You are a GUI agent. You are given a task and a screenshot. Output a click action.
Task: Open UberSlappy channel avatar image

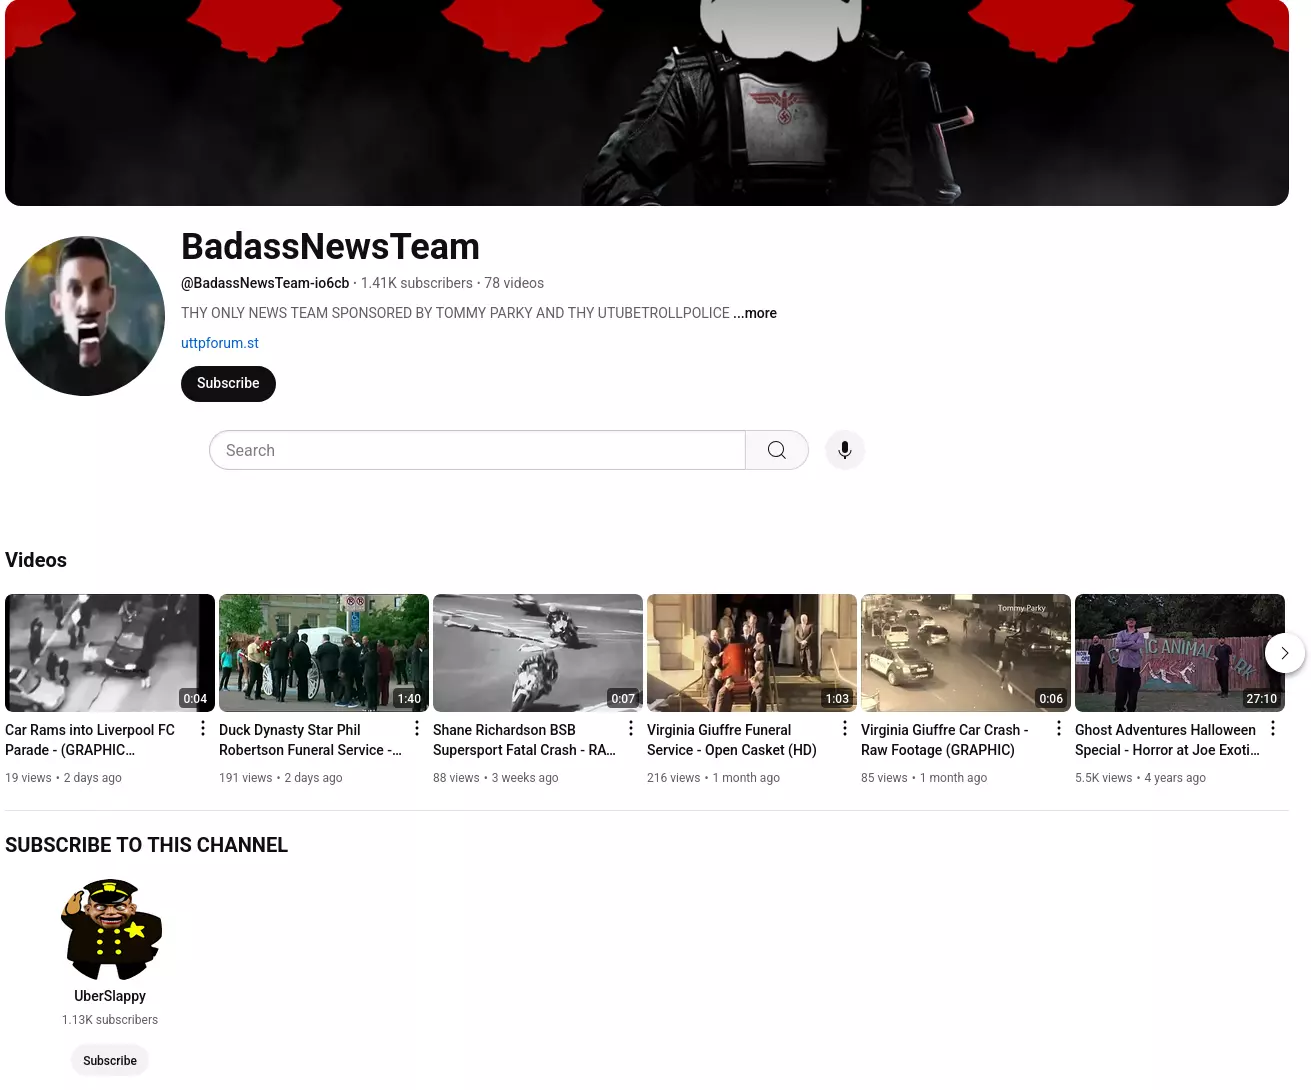tap(110, 930)
